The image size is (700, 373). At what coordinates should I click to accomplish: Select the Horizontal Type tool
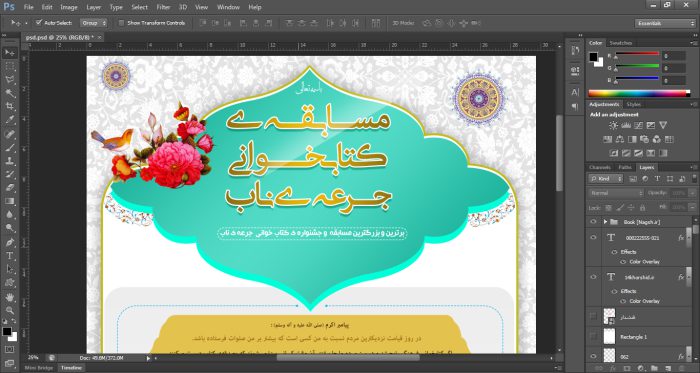pos(9,256)
